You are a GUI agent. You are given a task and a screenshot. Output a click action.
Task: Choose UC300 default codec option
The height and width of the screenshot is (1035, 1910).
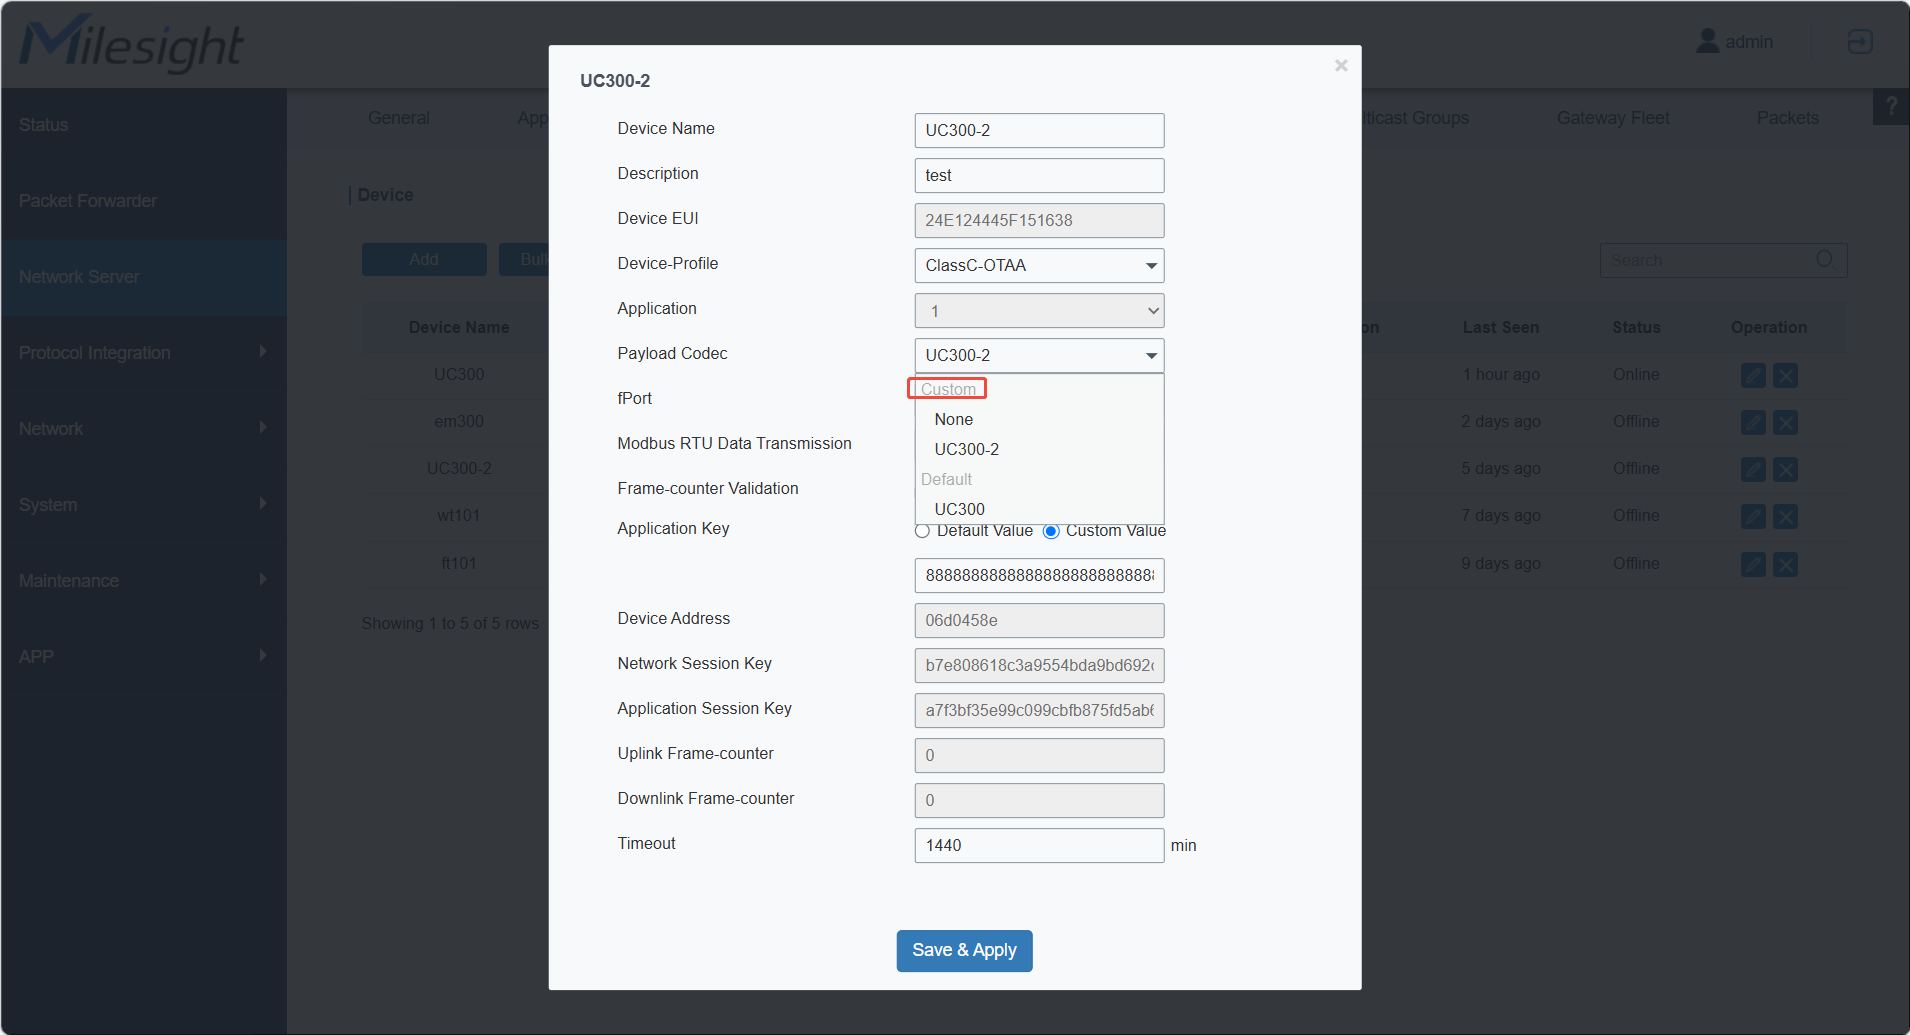959,509
